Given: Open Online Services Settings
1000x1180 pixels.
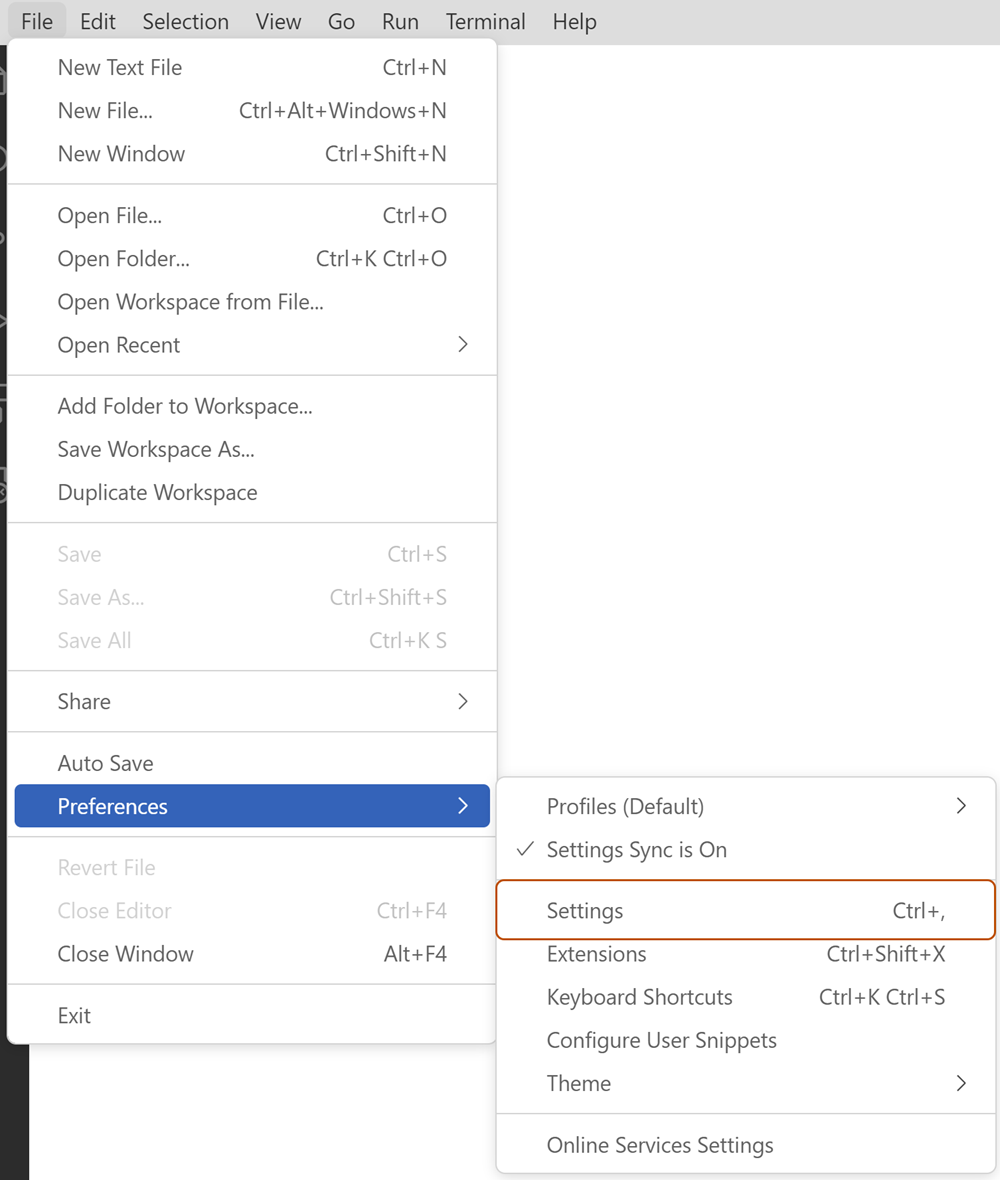Looking at the screenshot, I should (x=660, y=1144).
